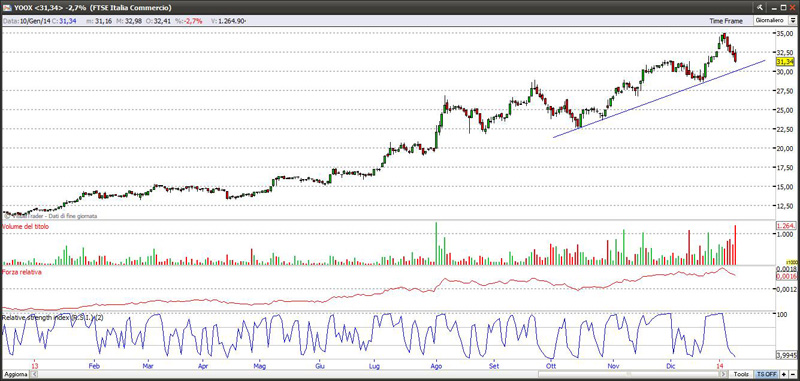Image resolution: width=800 pixels, height=381 pixels.
Task: Click the 'Dic' month marker
Action: point(671,366)
